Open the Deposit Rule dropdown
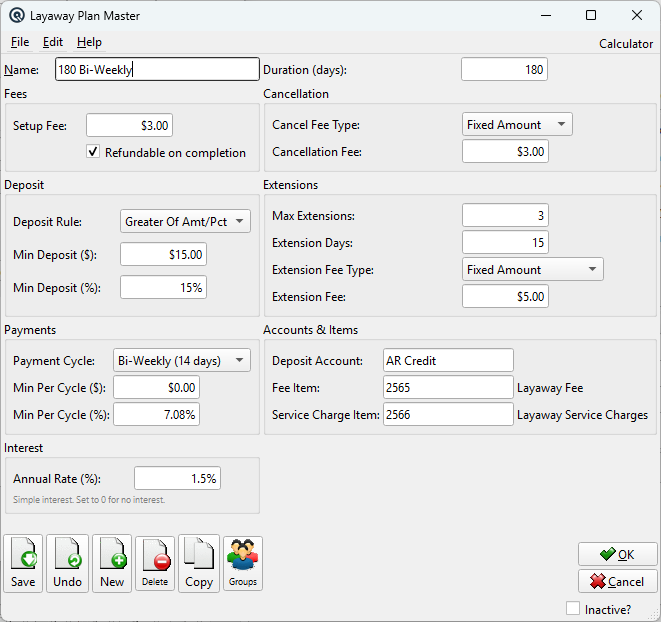 pyautogui.click(x=185, y=221)
